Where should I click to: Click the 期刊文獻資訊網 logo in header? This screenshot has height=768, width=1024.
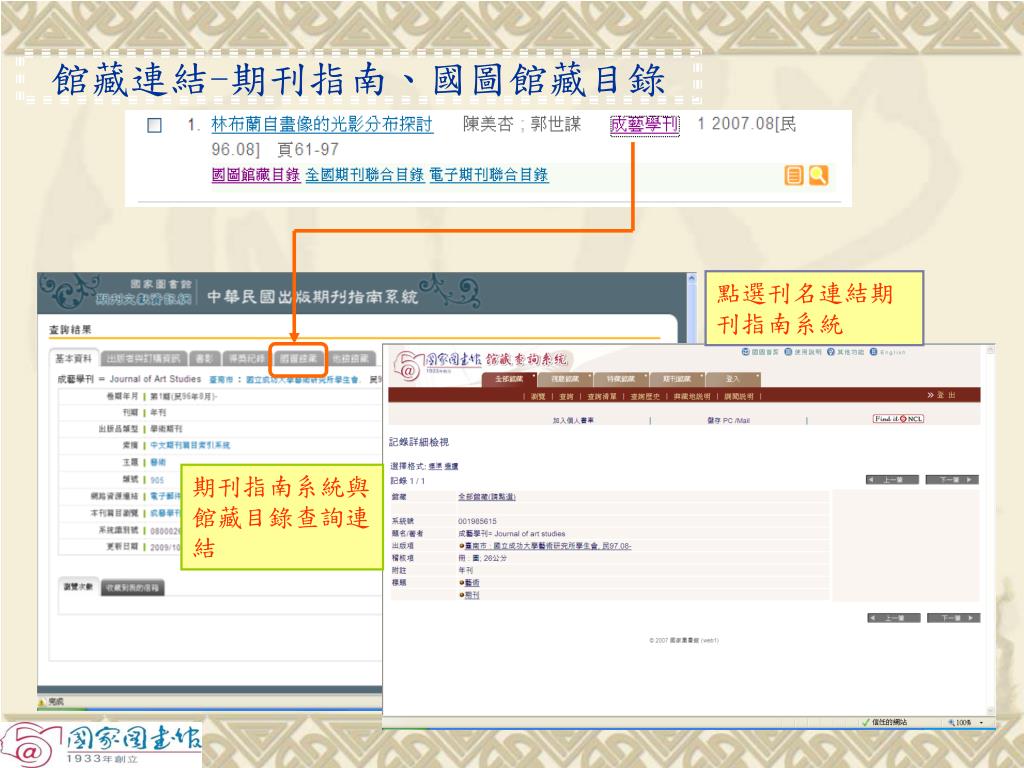[145, 300]
